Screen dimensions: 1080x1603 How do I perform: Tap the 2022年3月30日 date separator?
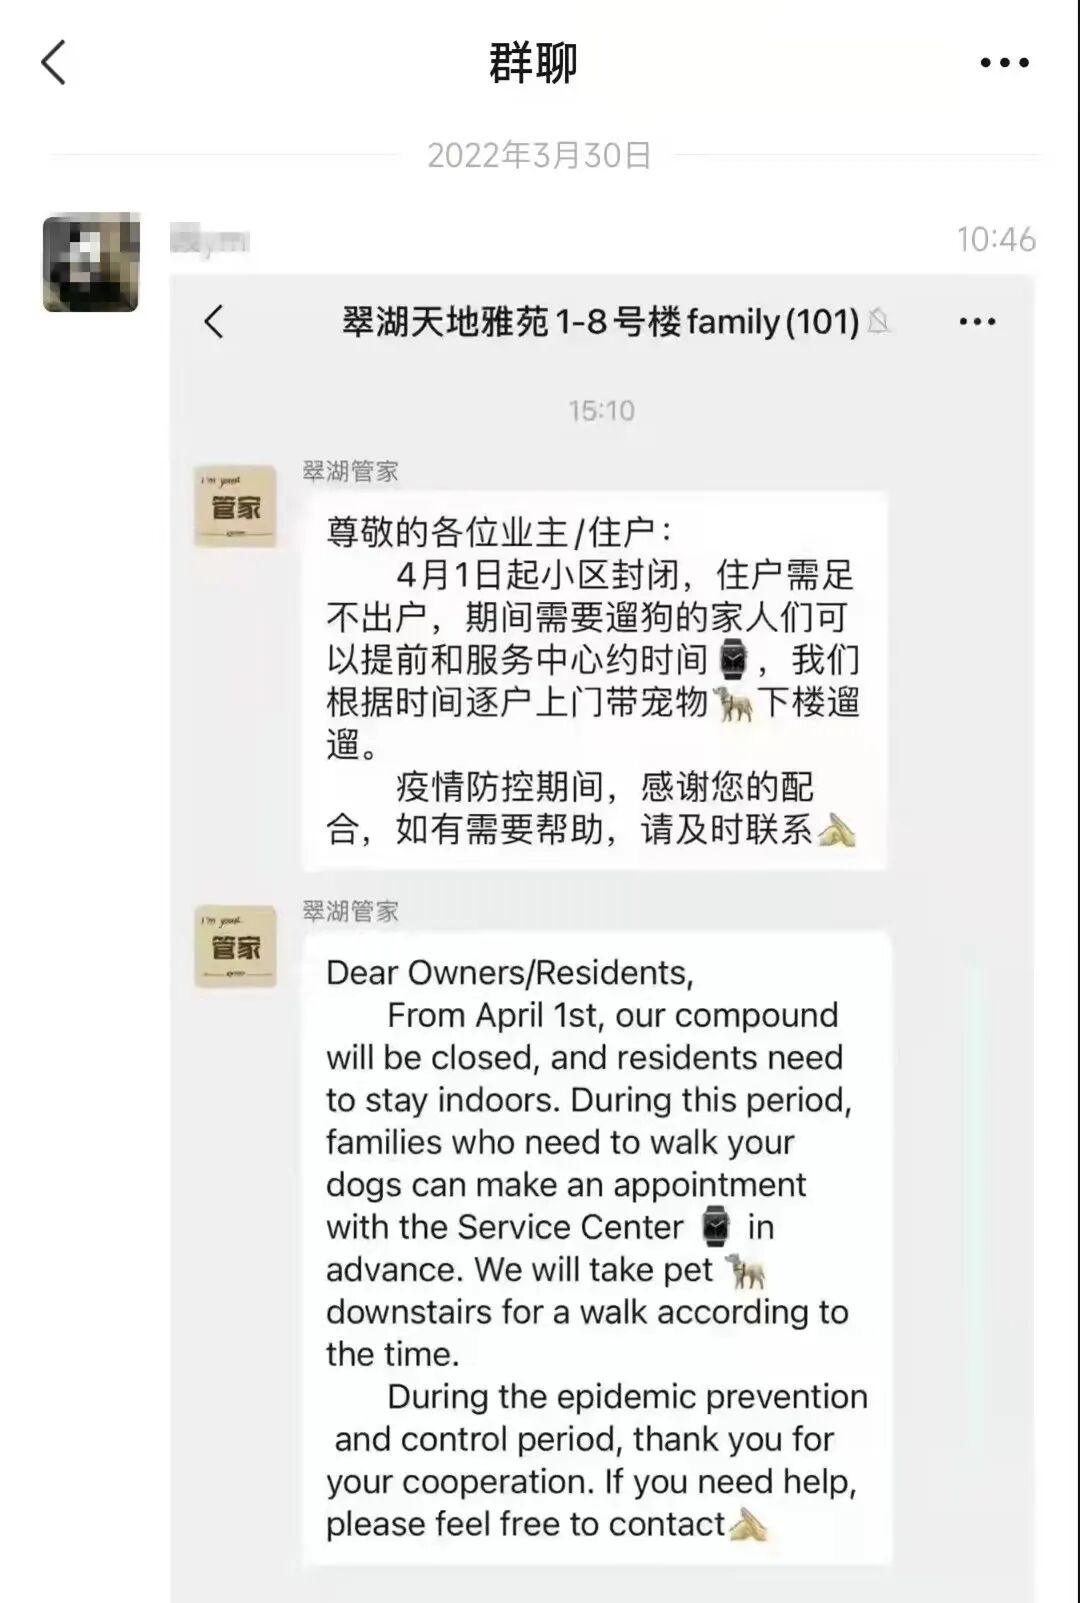pos(539,155)
